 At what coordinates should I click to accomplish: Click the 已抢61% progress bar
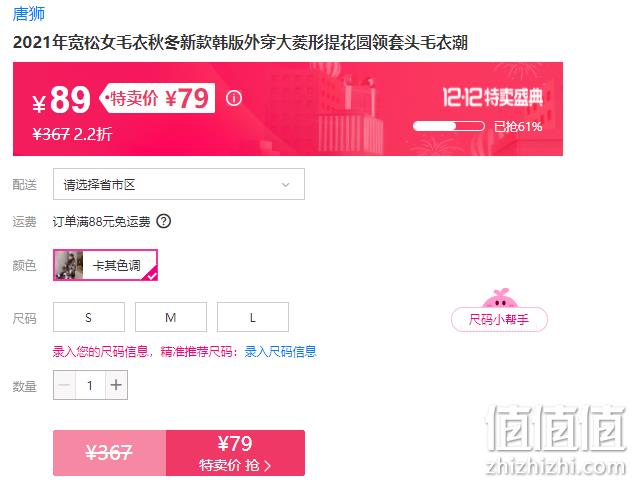click(448, 126)
